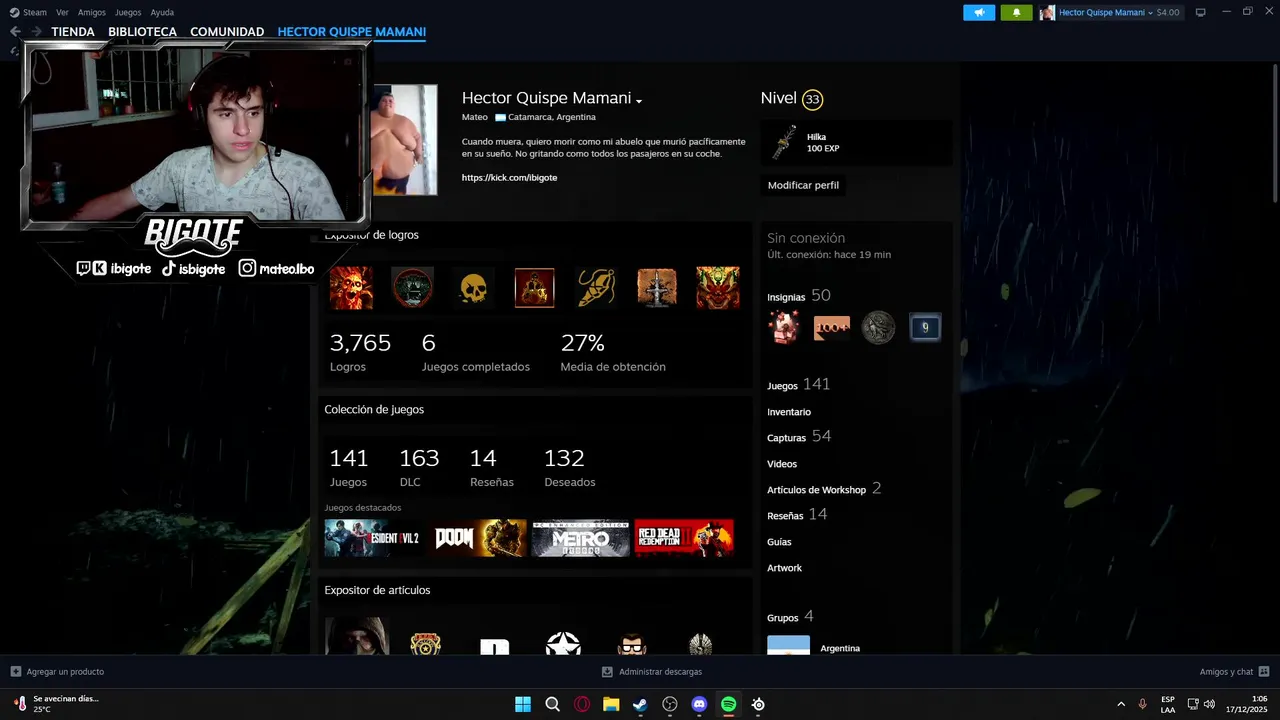Screen dimensions: 1280x720
Task: Select the blue number 9 badge icon
Action: pos(925,327)
